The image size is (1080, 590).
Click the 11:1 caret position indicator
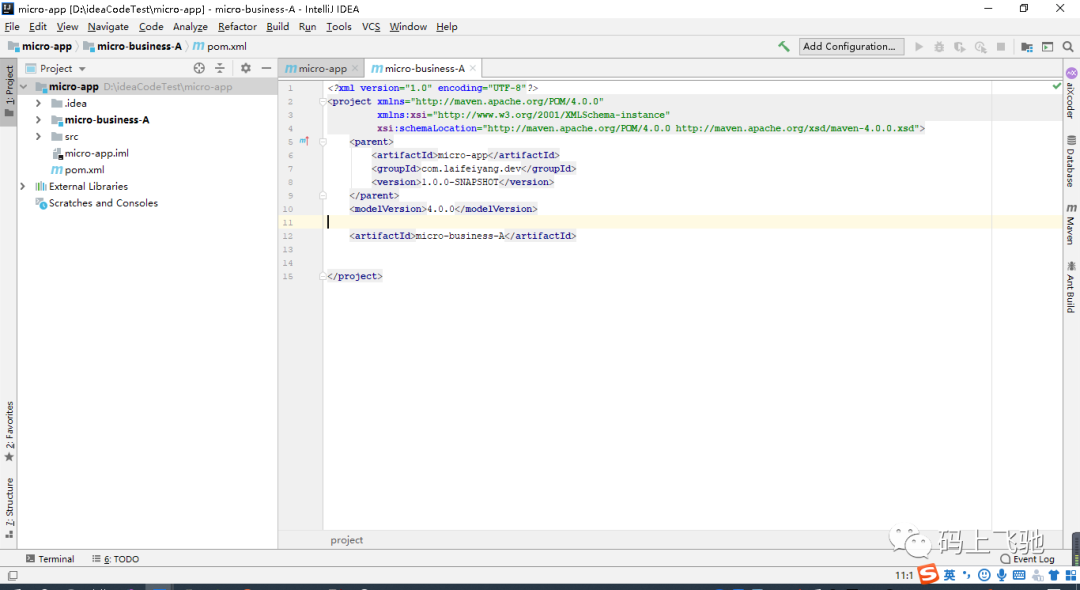904,576
